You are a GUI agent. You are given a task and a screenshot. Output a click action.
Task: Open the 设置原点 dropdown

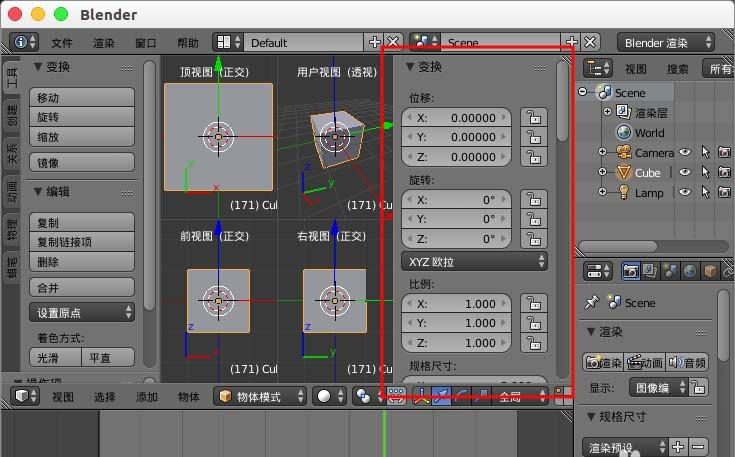pos(82,312)
